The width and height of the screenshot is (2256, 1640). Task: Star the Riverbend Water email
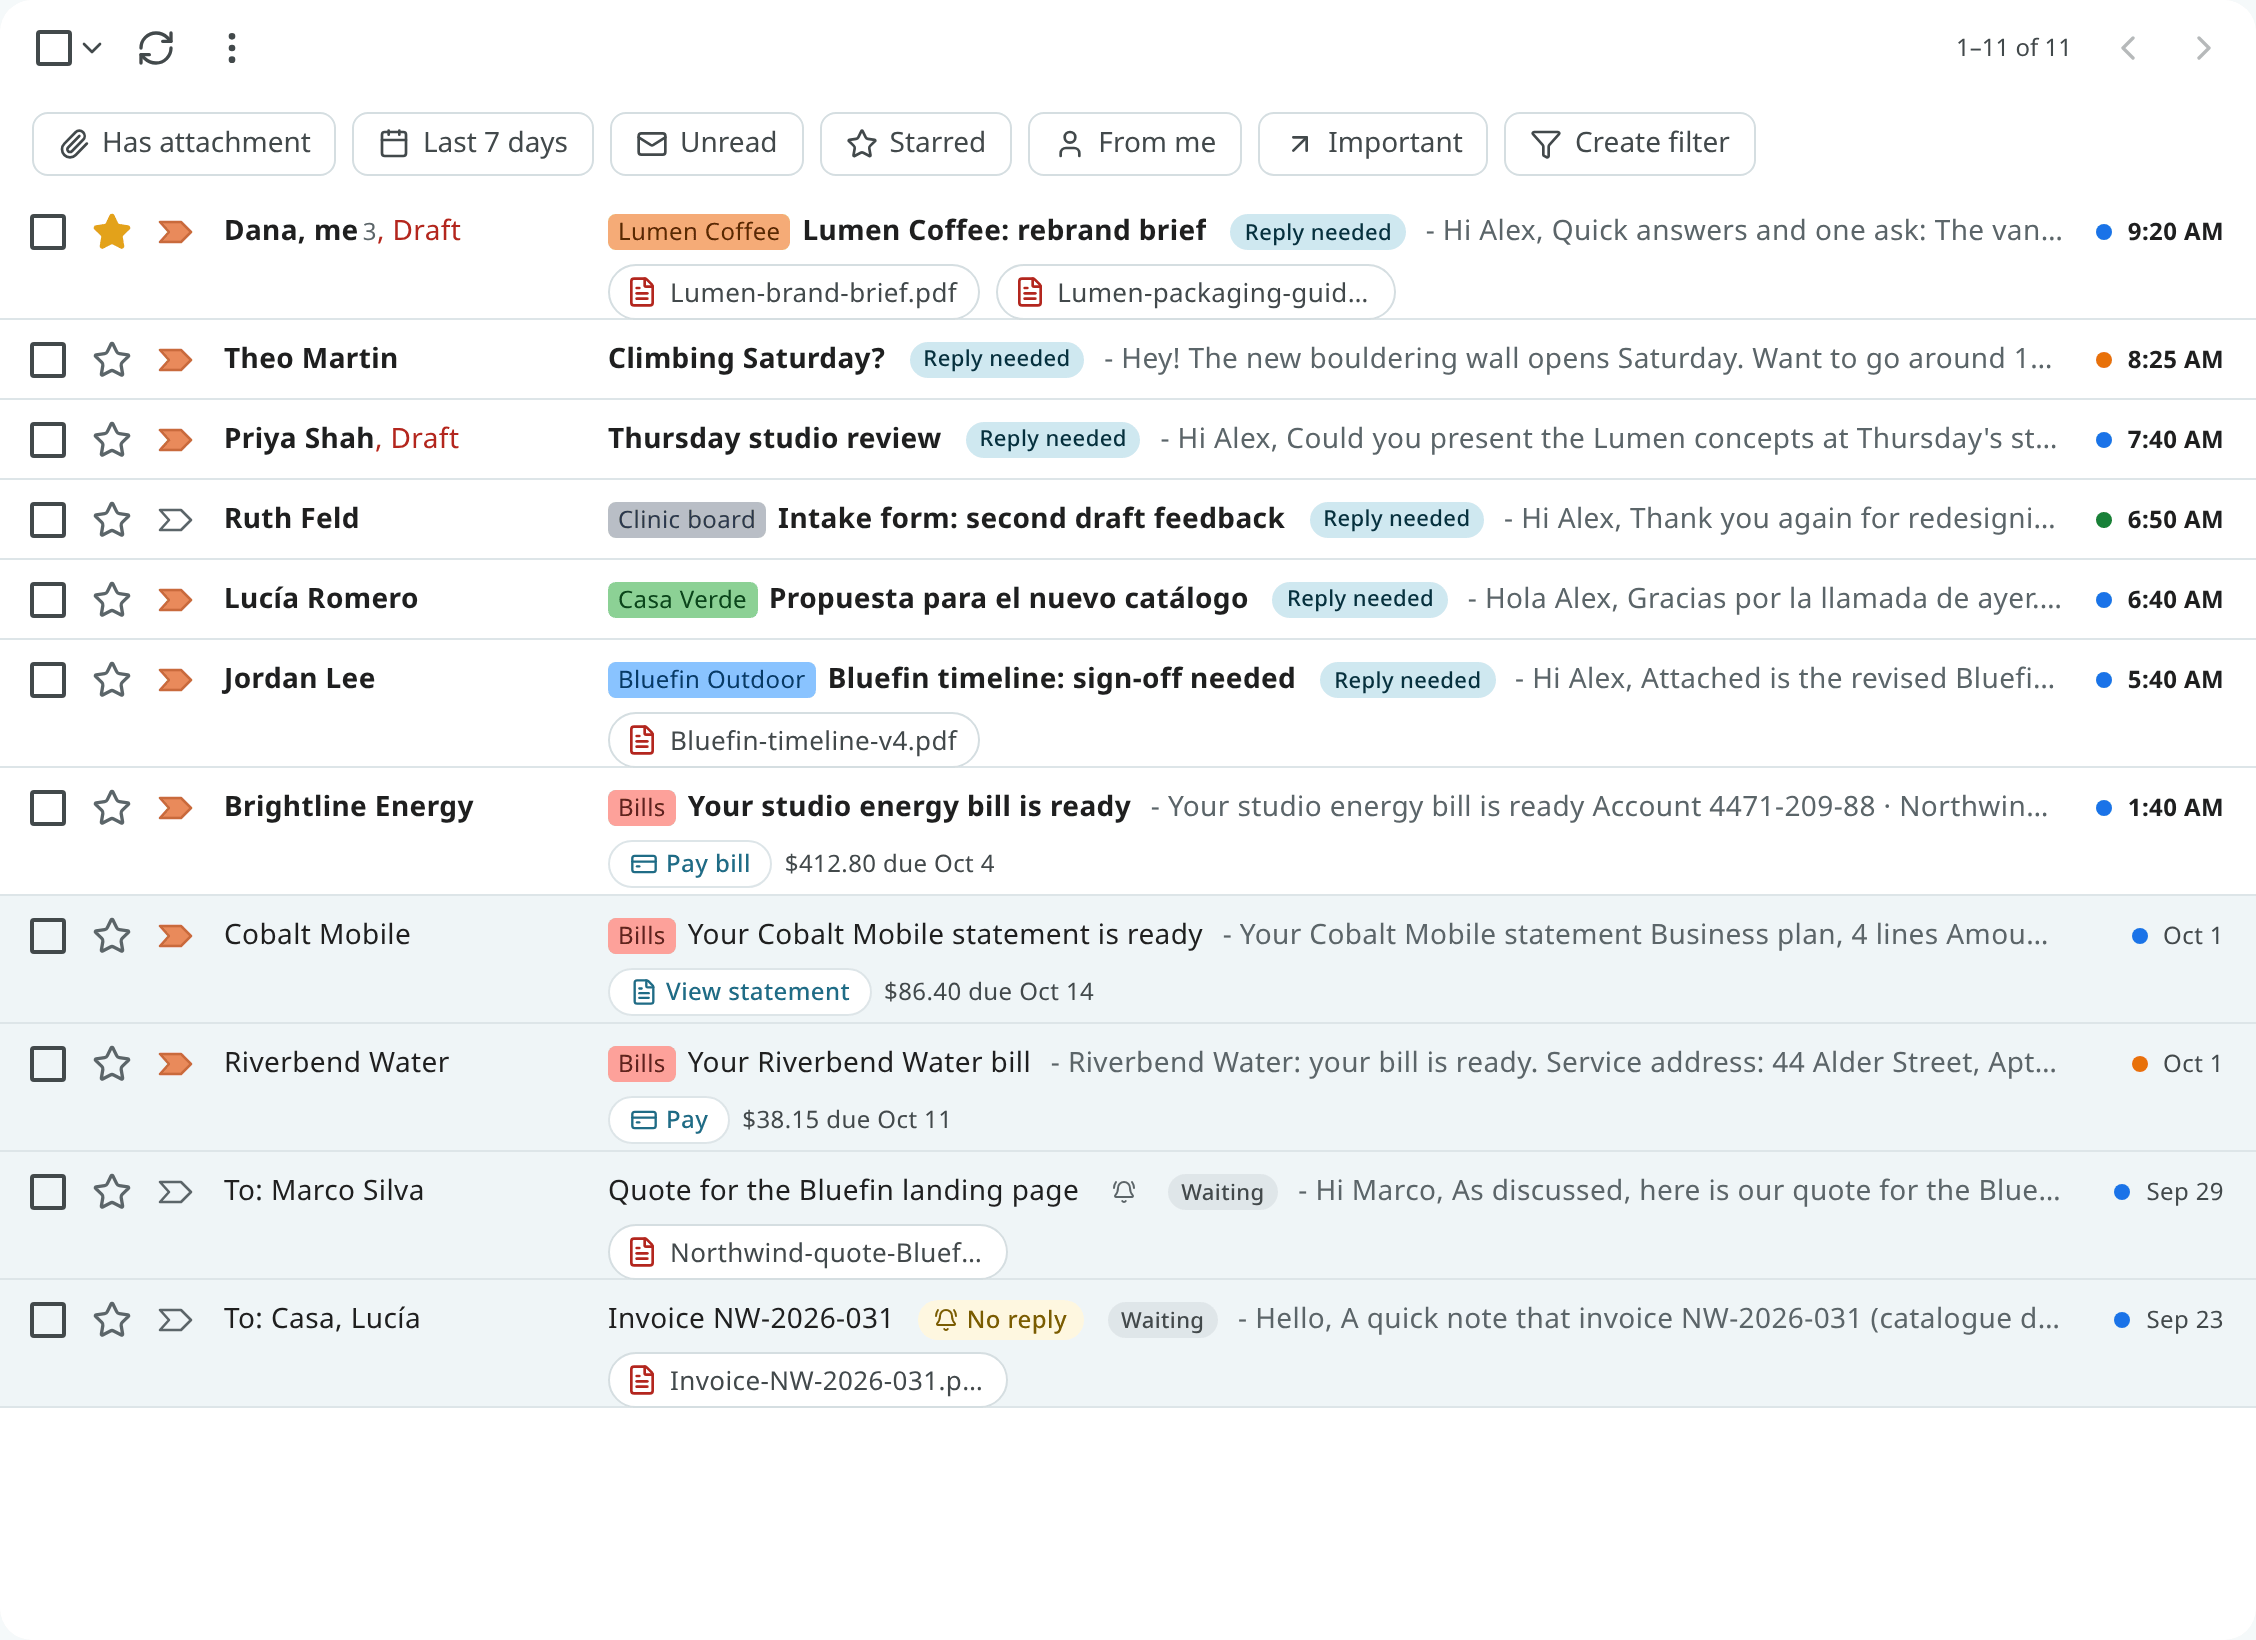pyautogui.click(x=112, y=1063)
